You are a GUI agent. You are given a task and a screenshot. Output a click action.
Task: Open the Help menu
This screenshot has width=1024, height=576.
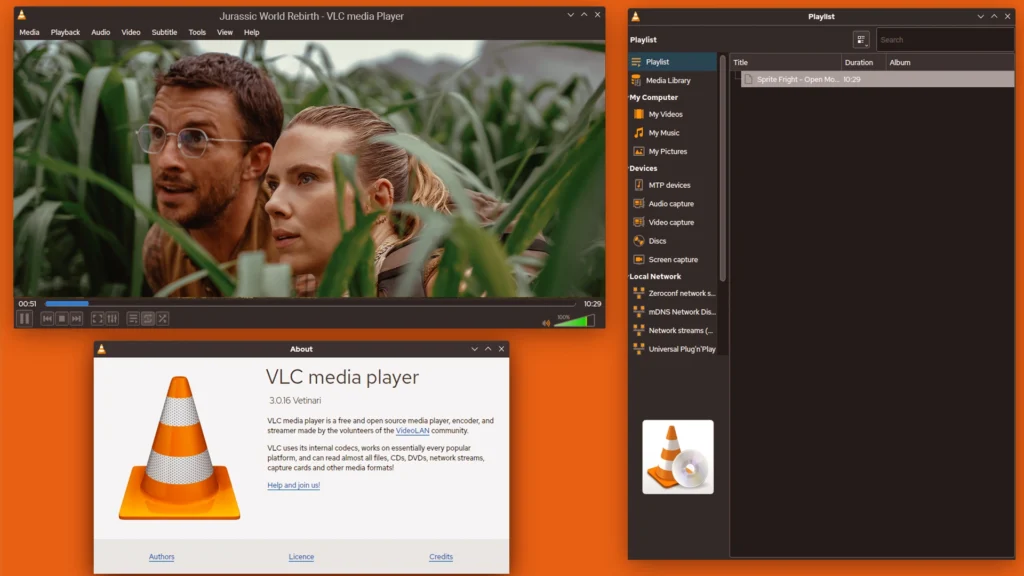[251, 32]
